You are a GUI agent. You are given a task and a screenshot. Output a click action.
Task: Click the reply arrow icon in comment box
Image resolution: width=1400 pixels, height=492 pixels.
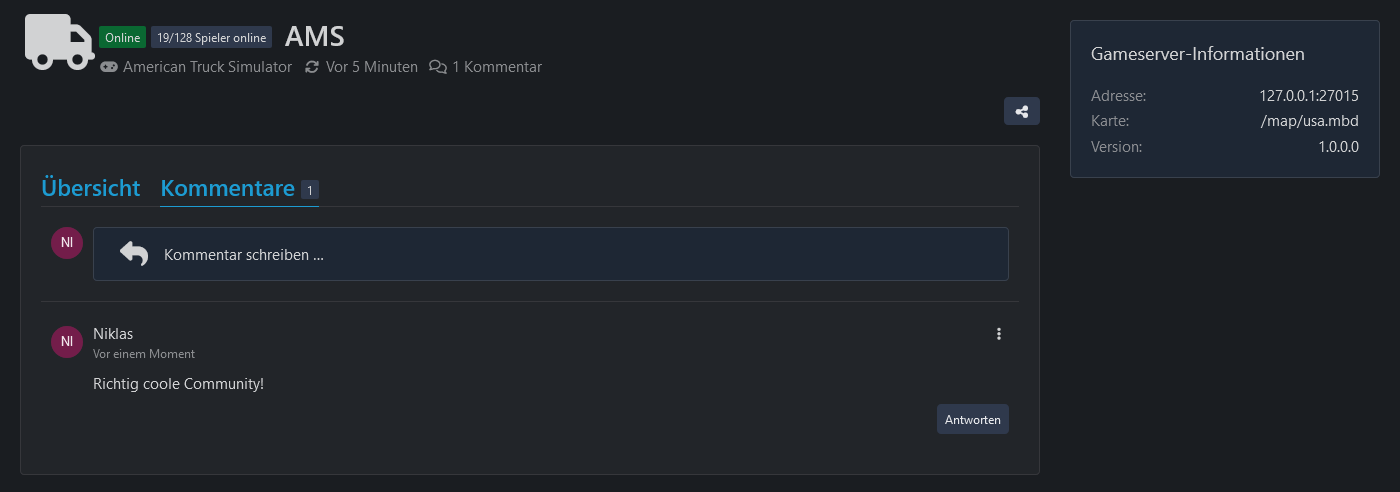click(x=133, y=254)
